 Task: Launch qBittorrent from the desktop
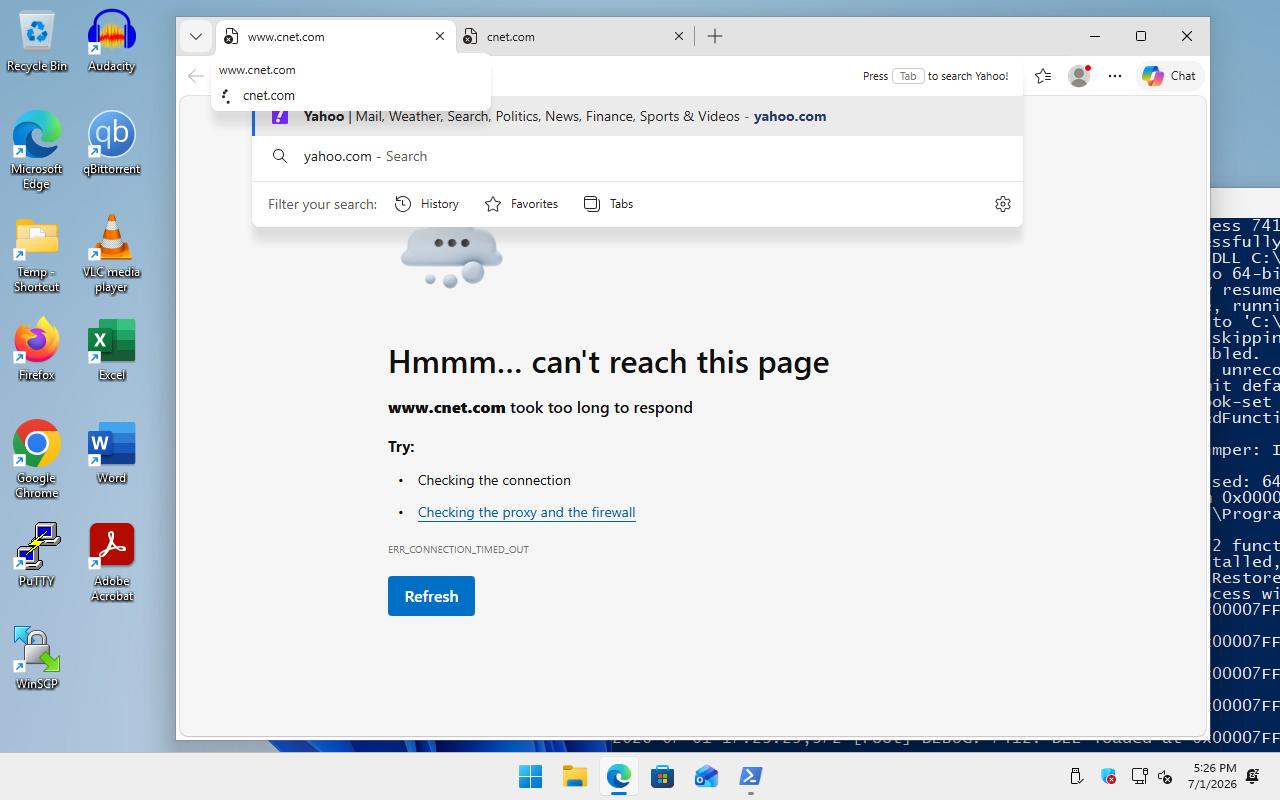[111, 143]
